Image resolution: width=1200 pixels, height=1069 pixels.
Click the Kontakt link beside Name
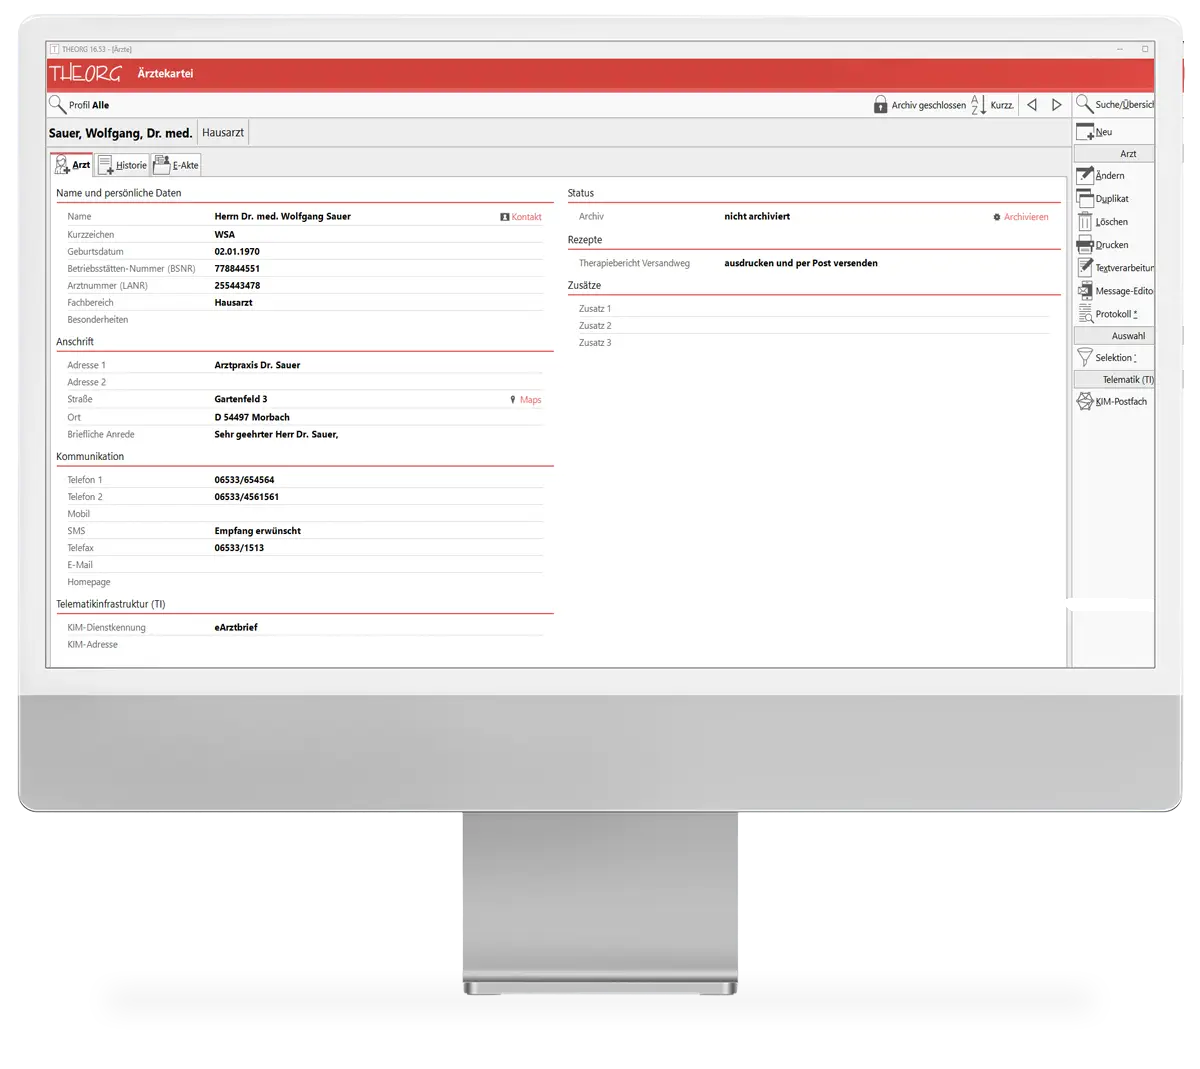point(525,217)
